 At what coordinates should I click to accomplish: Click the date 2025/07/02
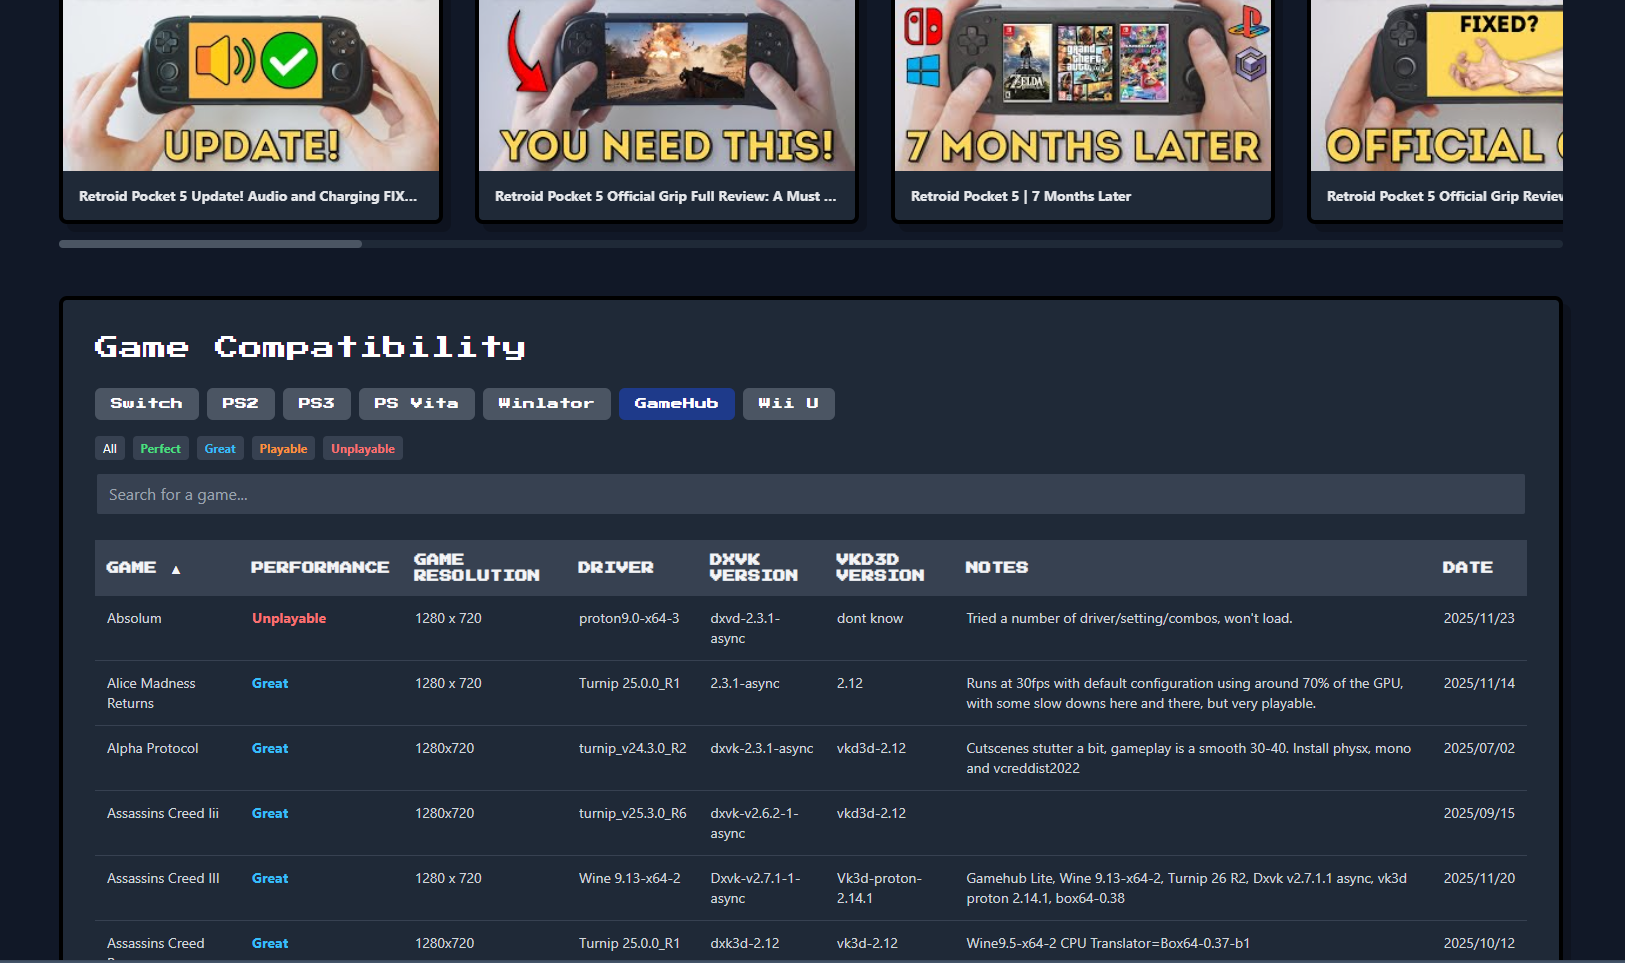pyautogui.click(x=1479, y=748)
